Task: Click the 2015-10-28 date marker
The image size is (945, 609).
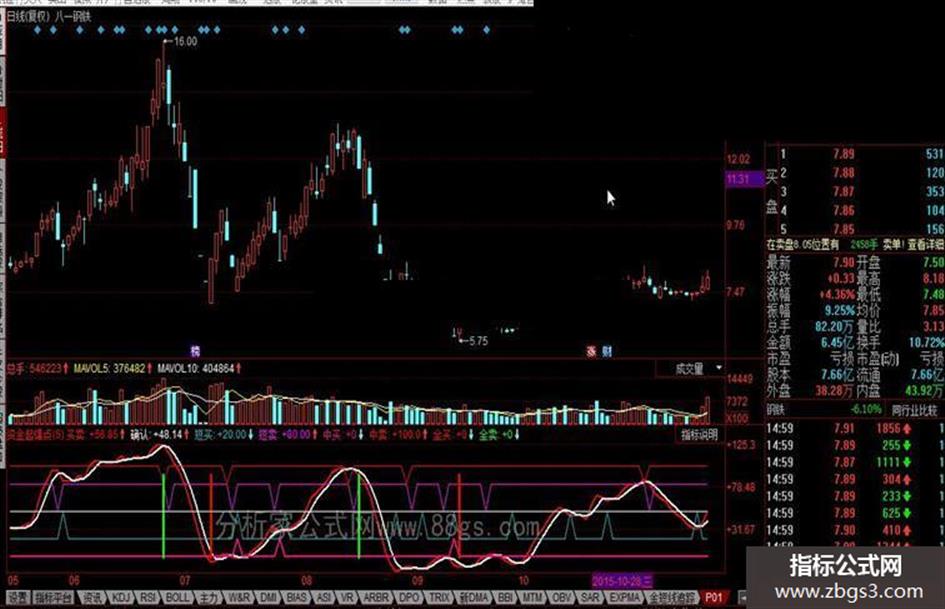Action: [622, 581]
